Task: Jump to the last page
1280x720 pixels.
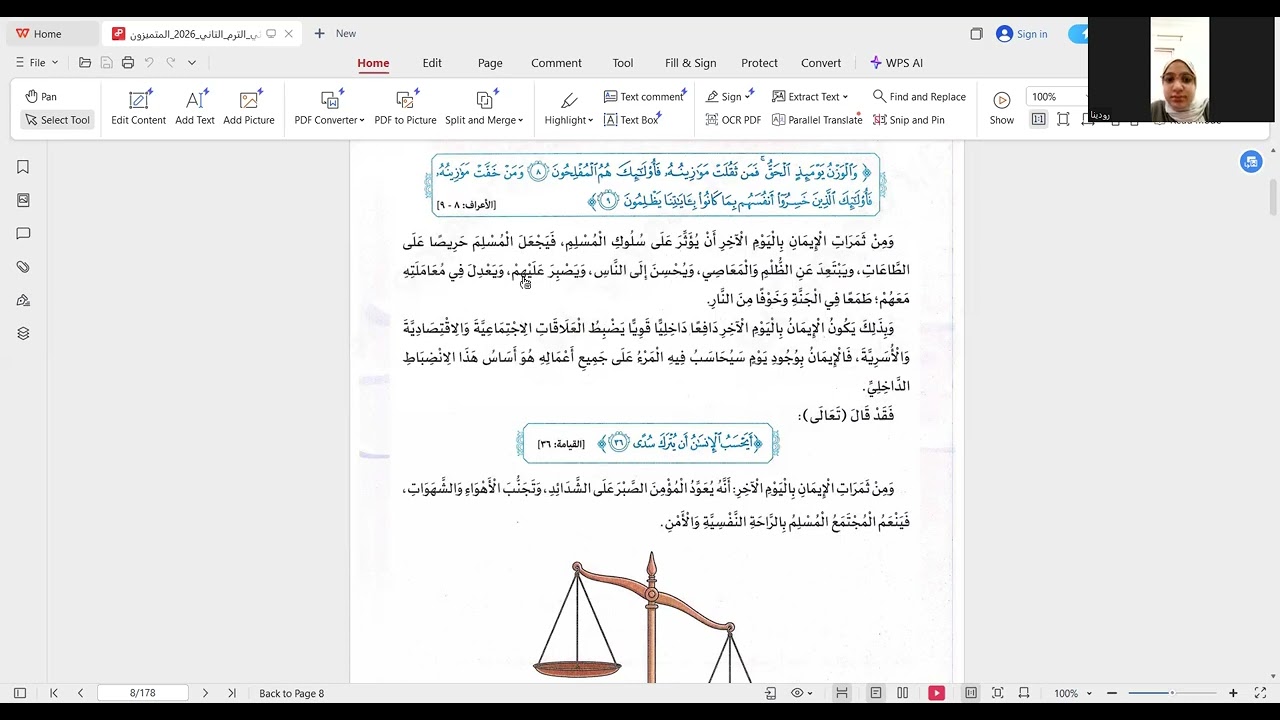Action: [232, 693]
